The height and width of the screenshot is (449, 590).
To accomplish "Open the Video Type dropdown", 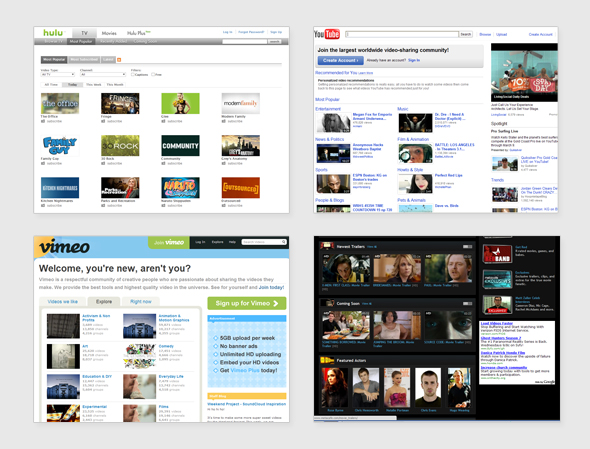I will (x=58, y=75).
